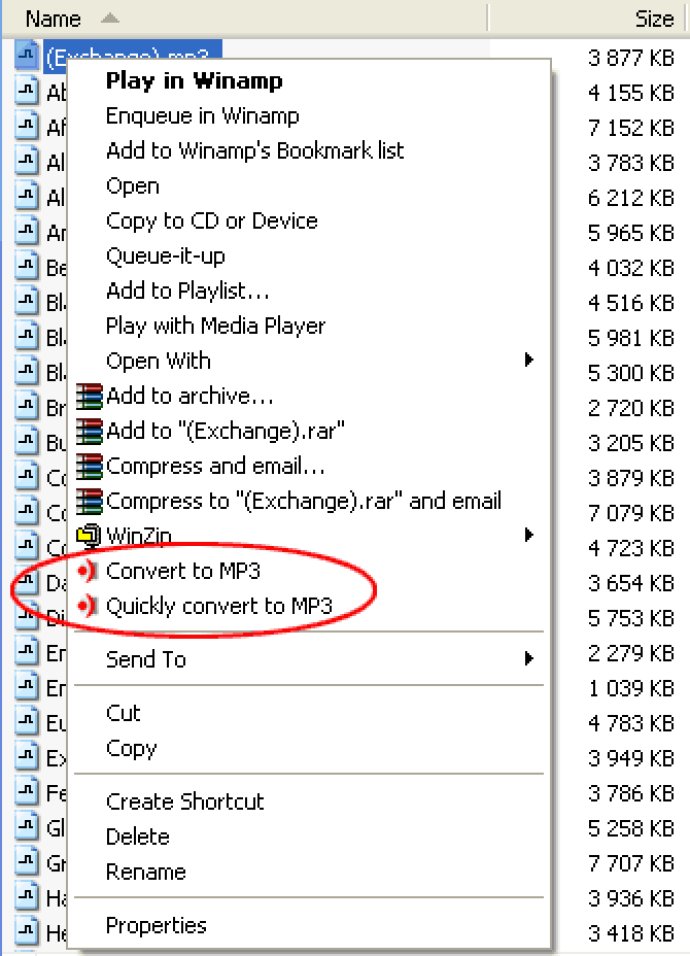Image resolution: width=690 pixels, height=956 pixels.
Task: Click the 3 949 KB size value
Action: click(631, 758)
